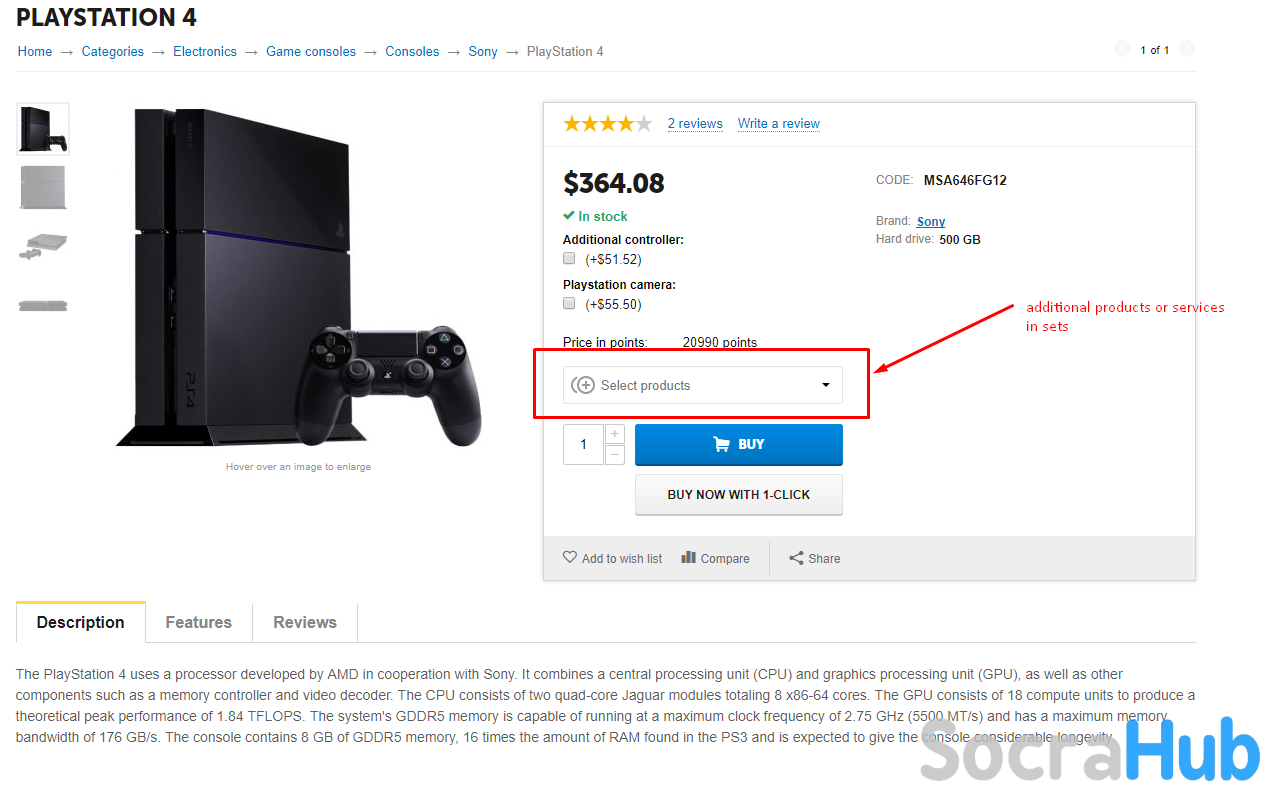The image size is (1284, 786).
Task: Click the plus circle icon in Select products
Action: [583, 385]
